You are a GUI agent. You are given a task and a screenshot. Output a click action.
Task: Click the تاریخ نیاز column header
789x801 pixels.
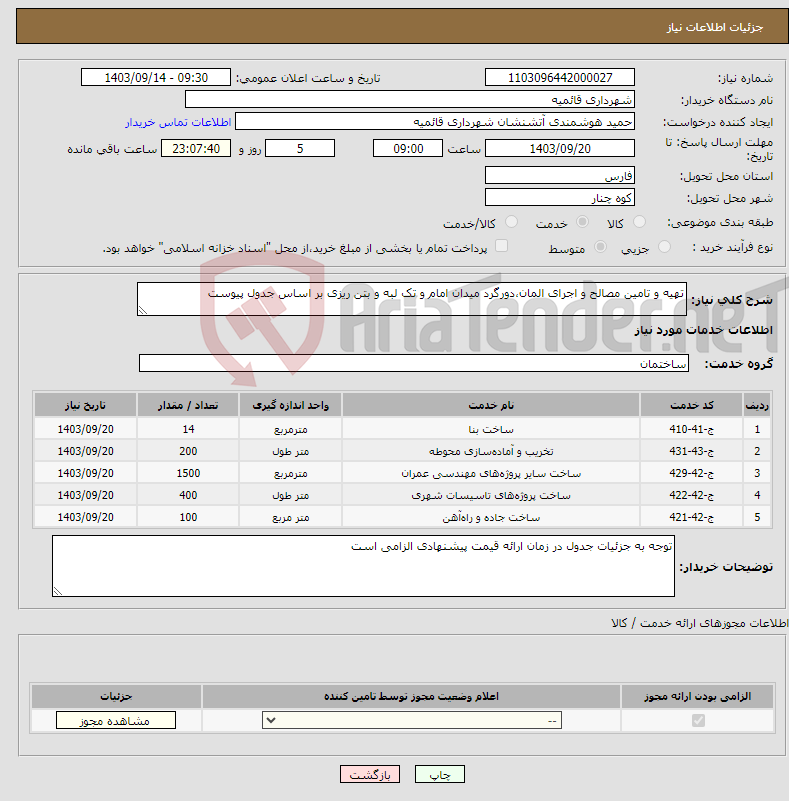point(85,405)
